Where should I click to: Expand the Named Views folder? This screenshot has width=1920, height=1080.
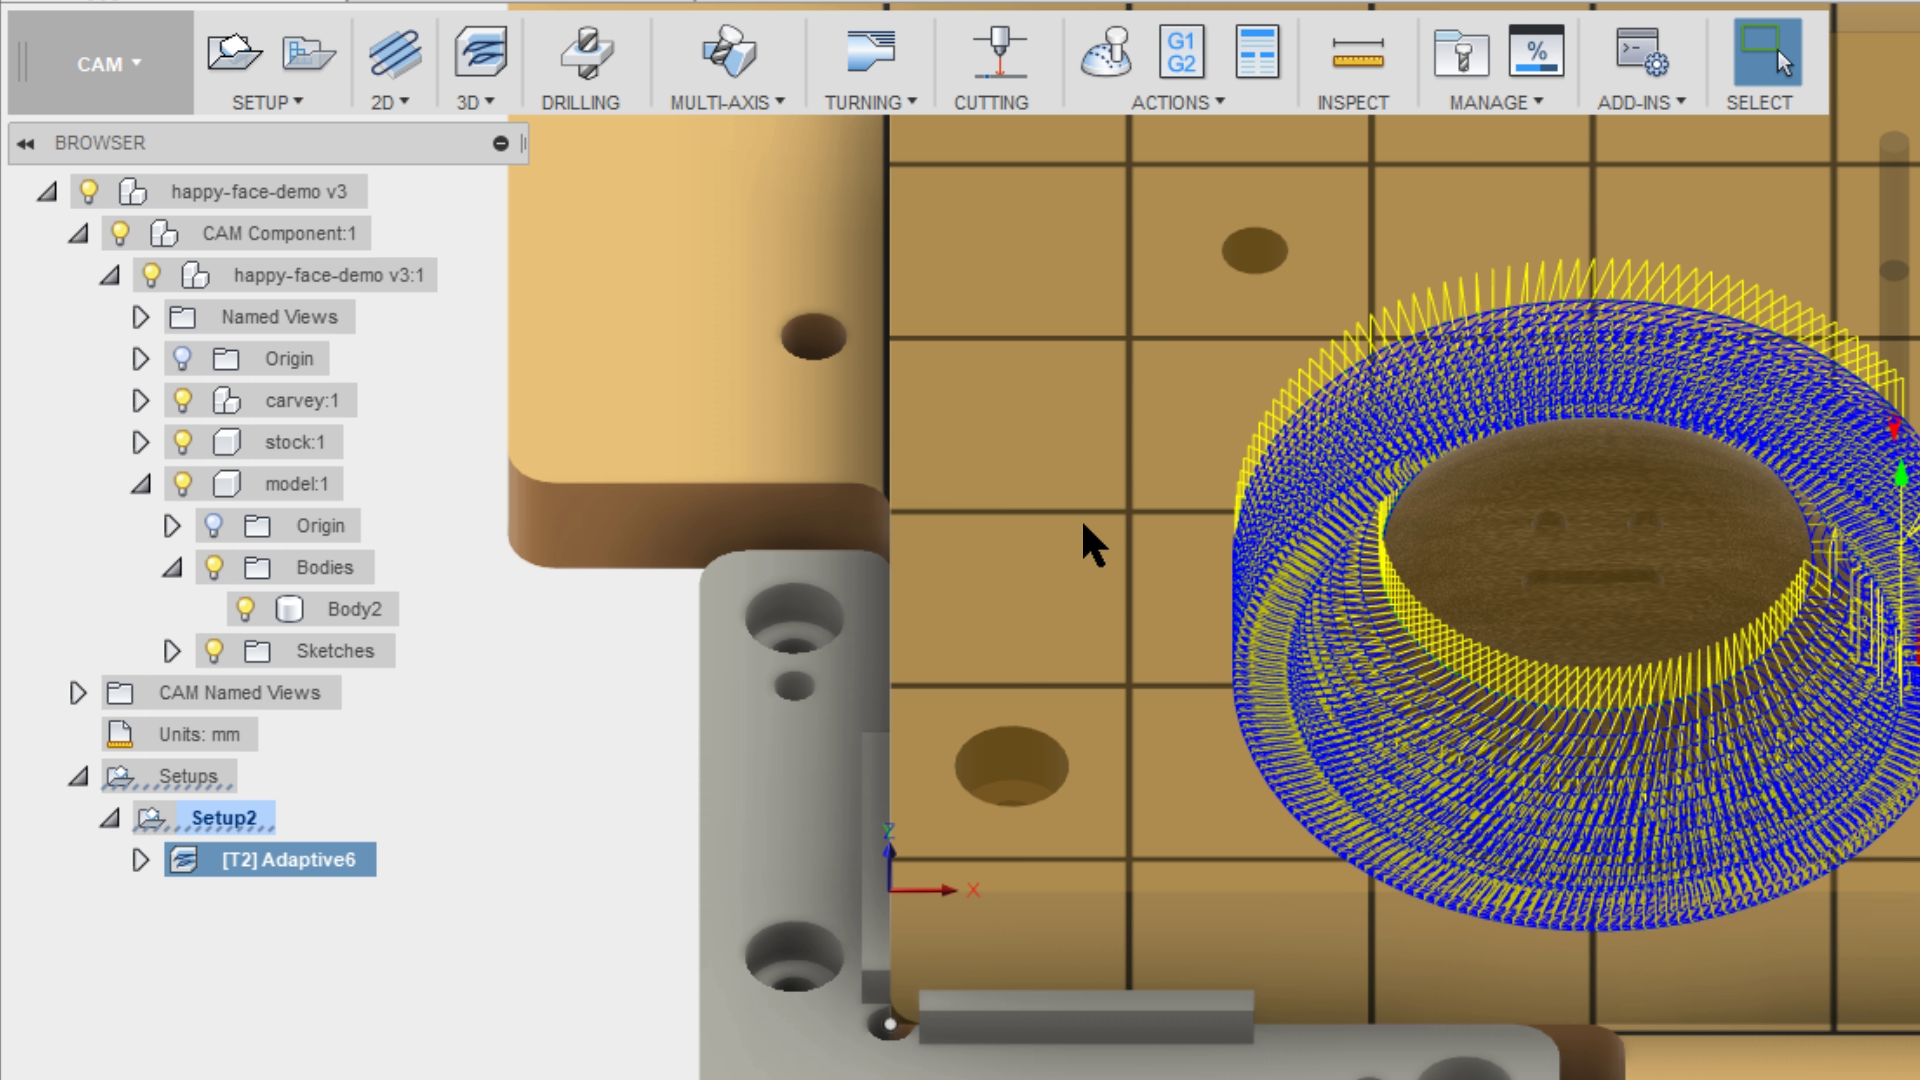(x=140, y=317)
